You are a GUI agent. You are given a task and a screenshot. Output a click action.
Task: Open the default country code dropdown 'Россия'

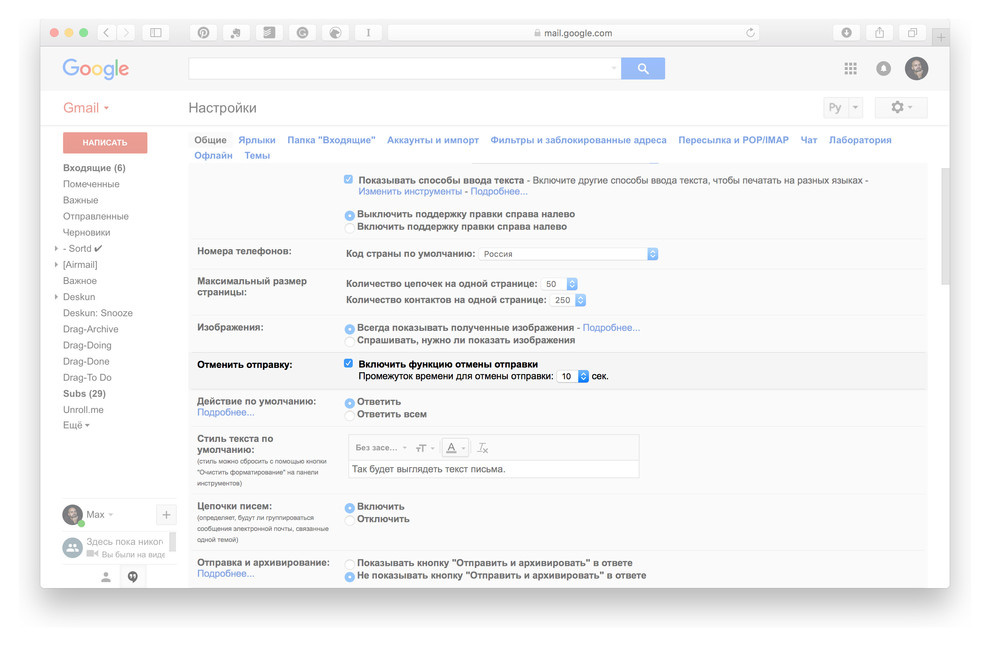568,254
